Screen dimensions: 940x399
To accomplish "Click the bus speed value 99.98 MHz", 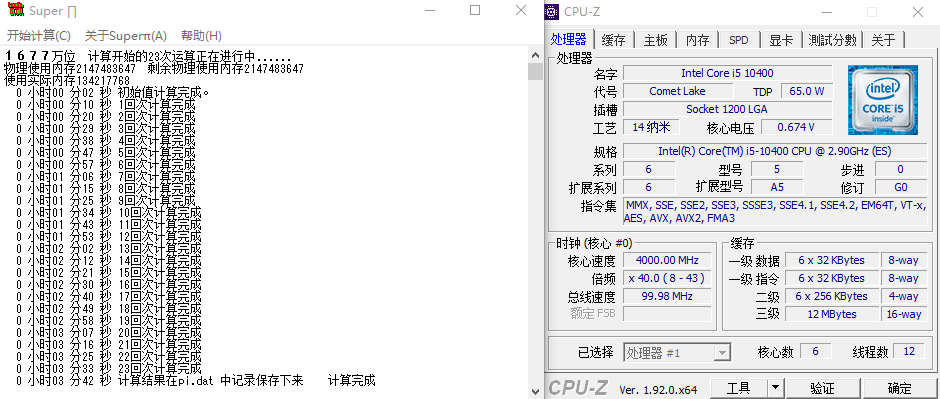I will coord(667,297).
